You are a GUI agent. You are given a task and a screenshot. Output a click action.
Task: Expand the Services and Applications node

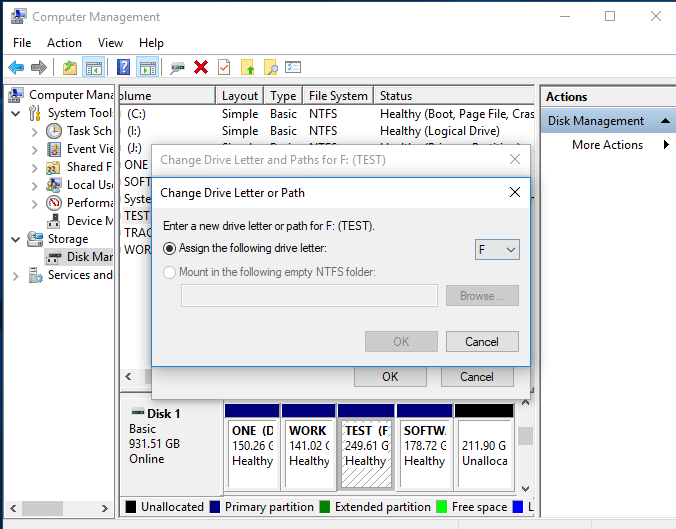(16, 275)
